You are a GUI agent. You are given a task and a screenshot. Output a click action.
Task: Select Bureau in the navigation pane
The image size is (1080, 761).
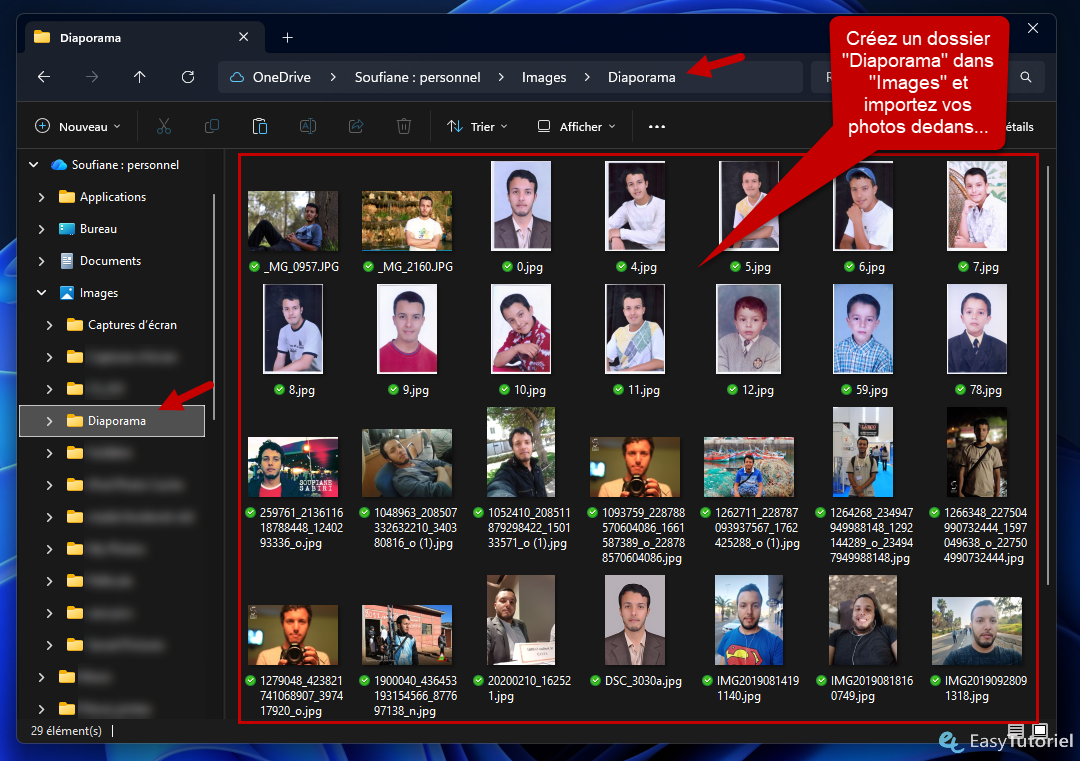pos(98,229)
